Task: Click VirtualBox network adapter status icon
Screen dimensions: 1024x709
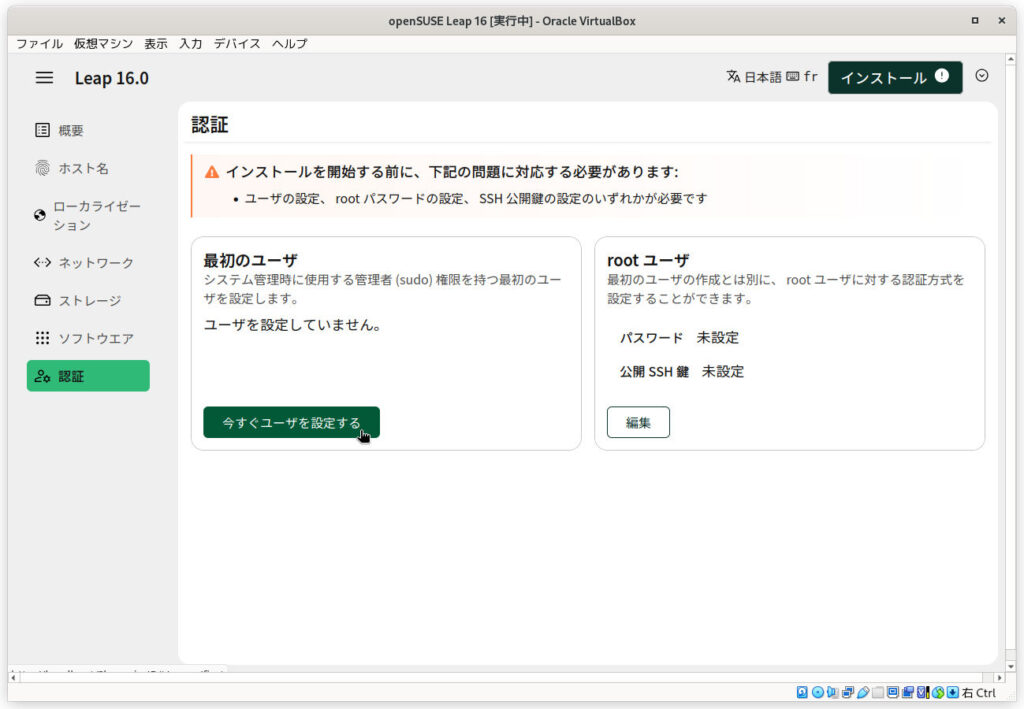Action: click(848, 692)
